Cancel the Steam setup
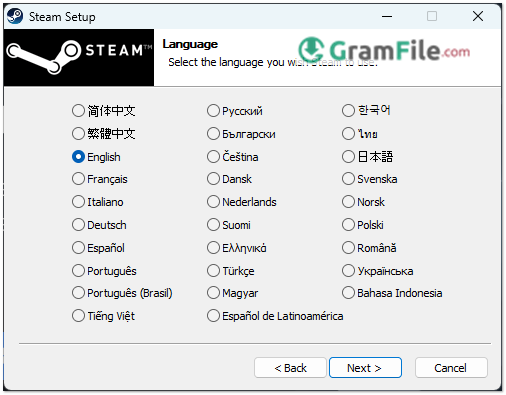The image size is (506, 395). (451, 368)
